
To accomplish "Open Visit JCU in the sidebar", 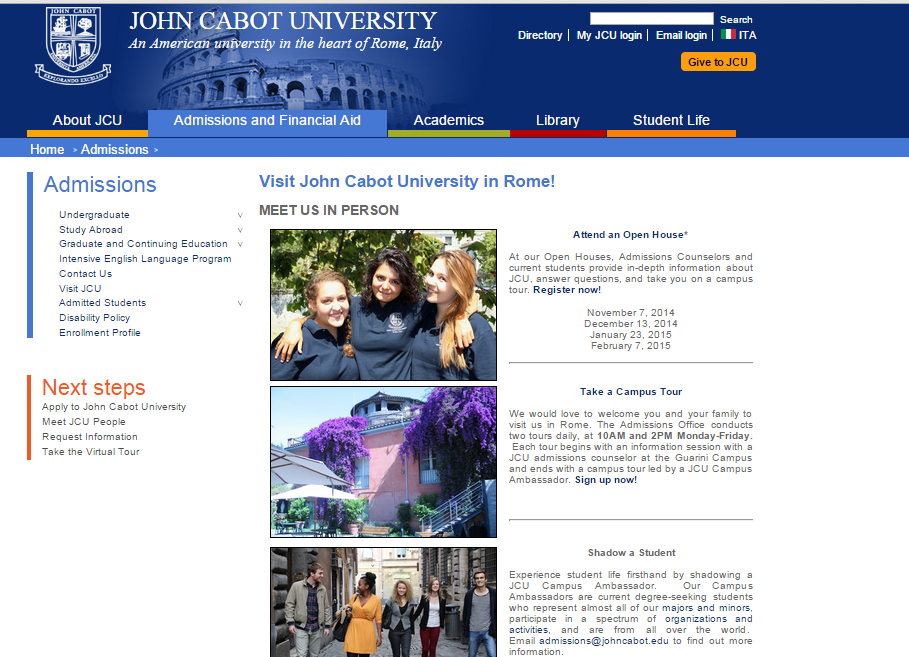I will [80, 289].
